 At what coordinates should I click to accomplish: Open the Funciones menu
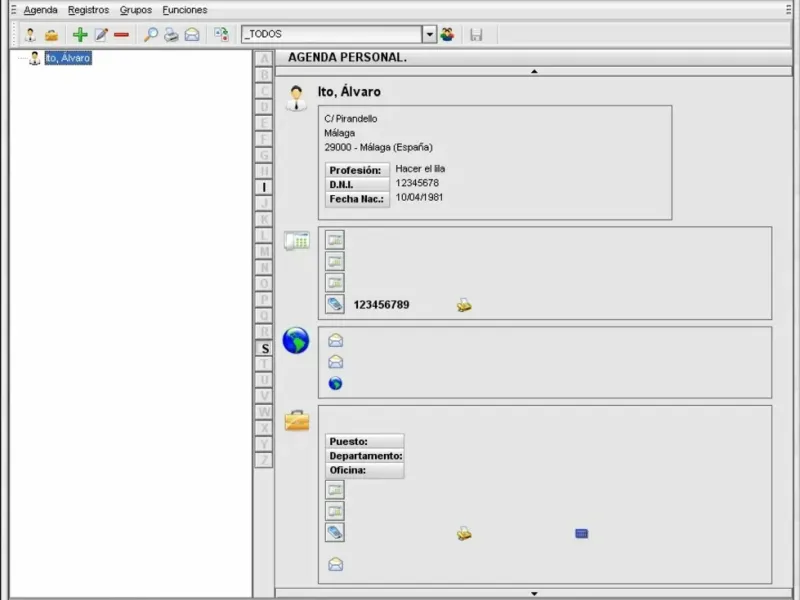pyautogui.click(x=185, y=10)
